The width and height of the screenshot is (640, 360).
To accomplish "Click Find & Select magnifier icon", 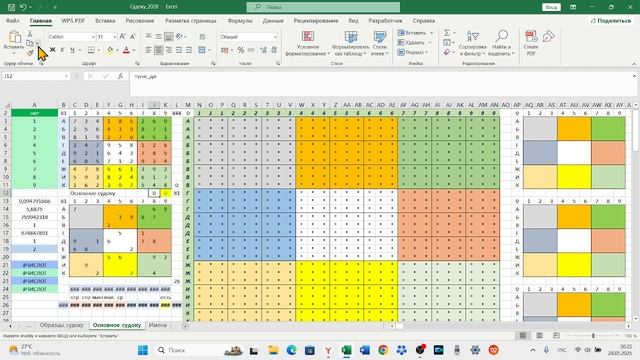I will pyautogui.click(x=501, y=36).
